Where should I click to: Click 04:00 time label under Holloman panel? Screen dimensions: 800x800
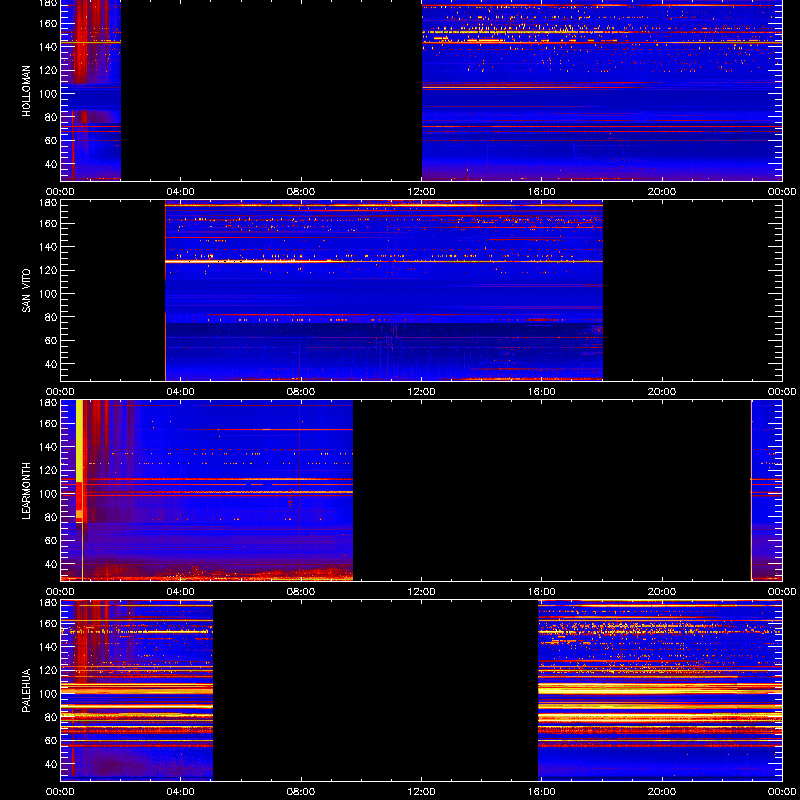point(181,192)
